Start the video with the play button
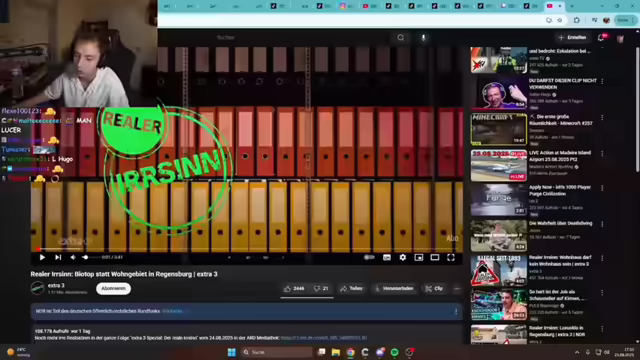 pos(42,258)
